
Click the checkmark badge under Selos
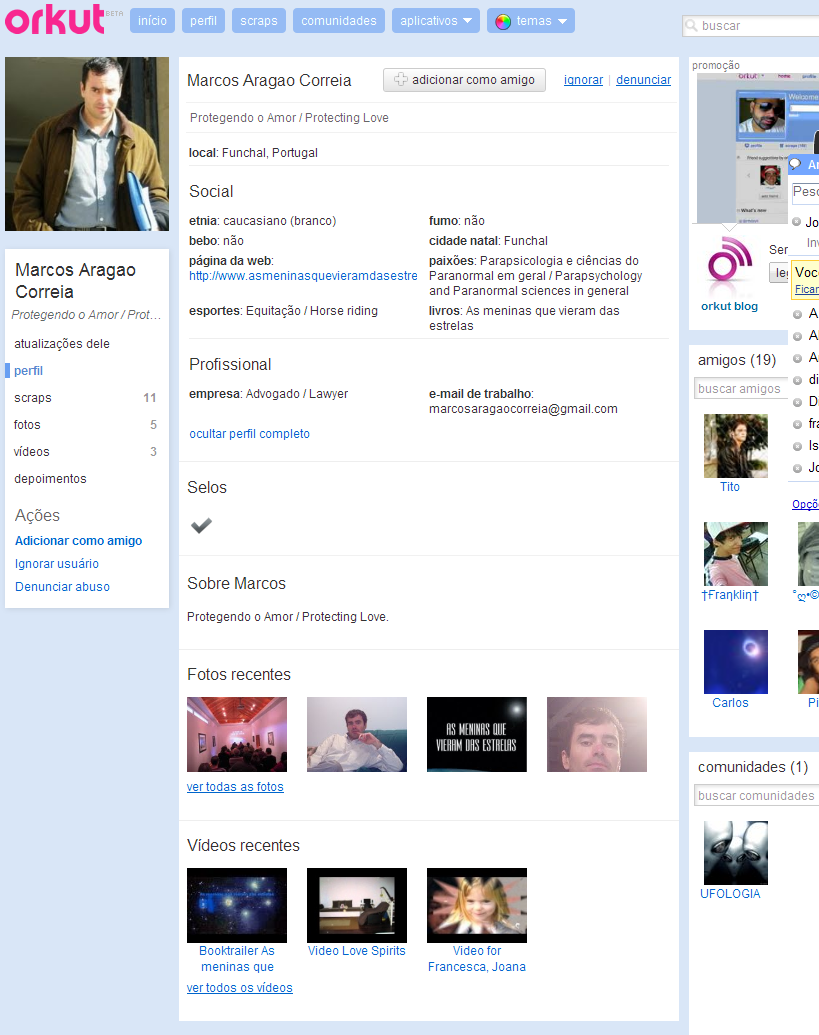click(201, 525)
